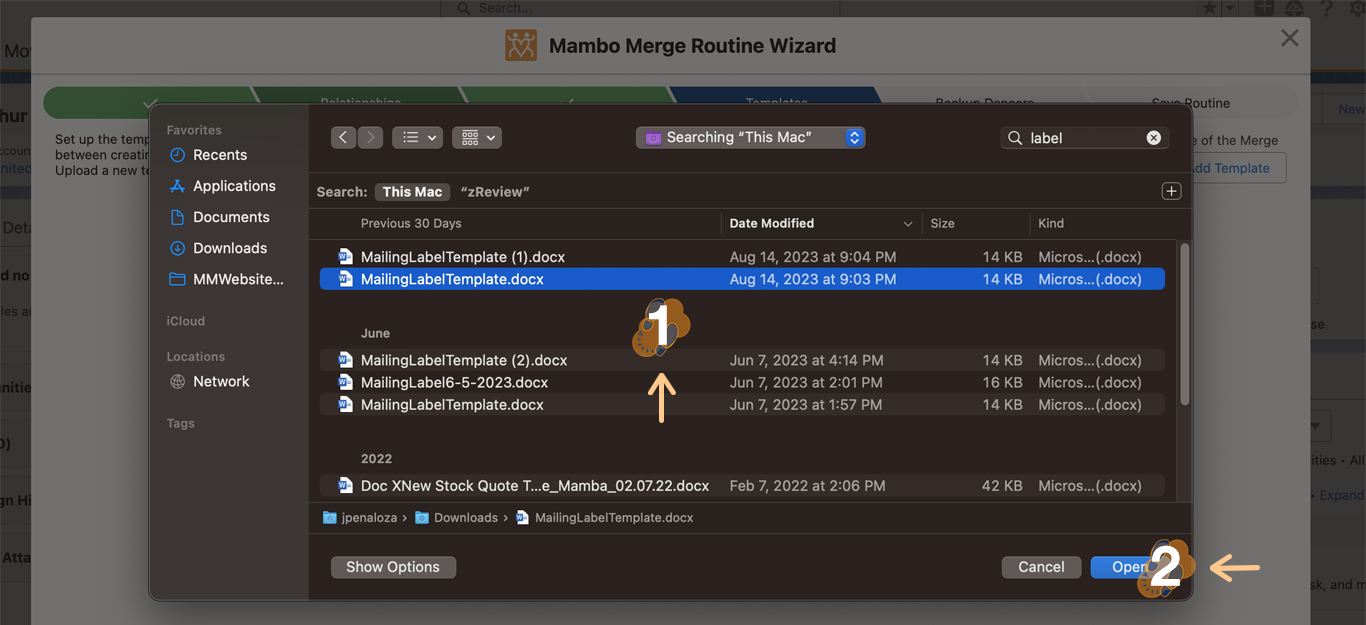Close the Mambo Merge Routine Wizard

click(1289, 38)
